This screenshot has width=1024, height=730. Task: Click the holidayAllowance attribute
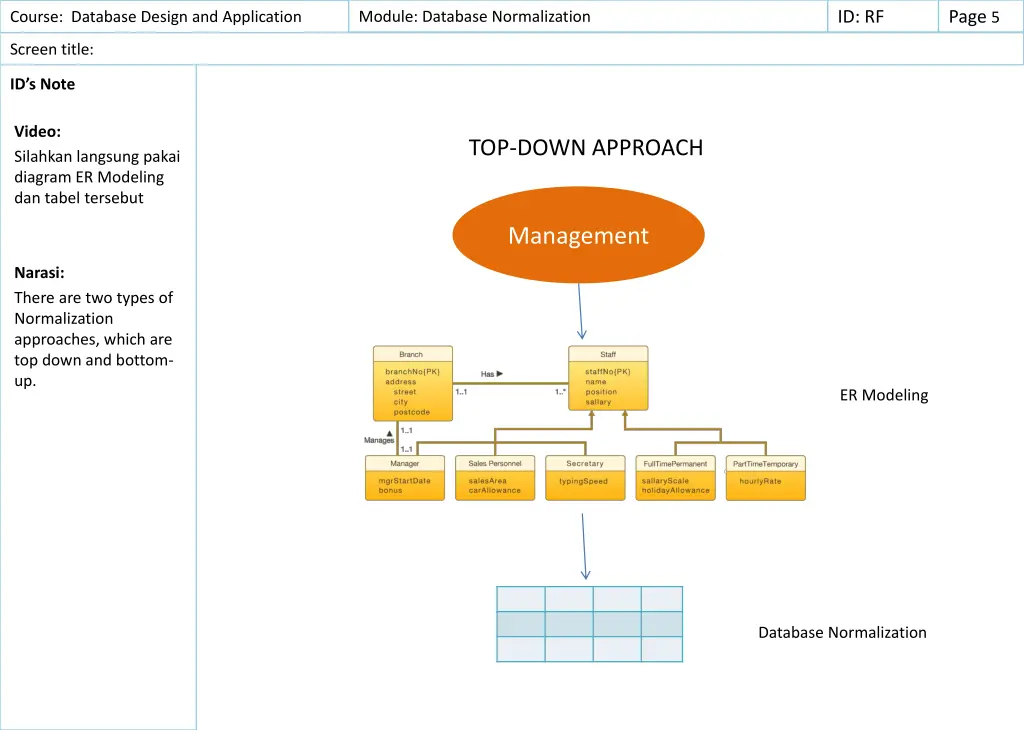click(675, 490)
